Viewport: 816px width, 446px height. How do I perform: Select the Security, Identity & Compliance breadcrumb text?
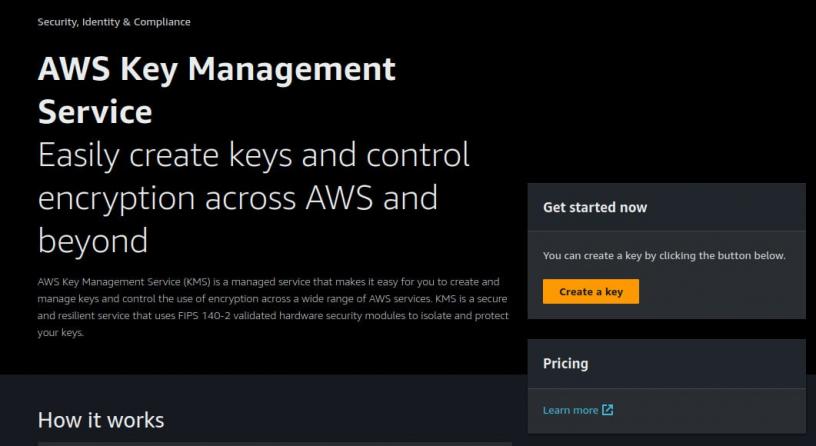coord(114,22)
